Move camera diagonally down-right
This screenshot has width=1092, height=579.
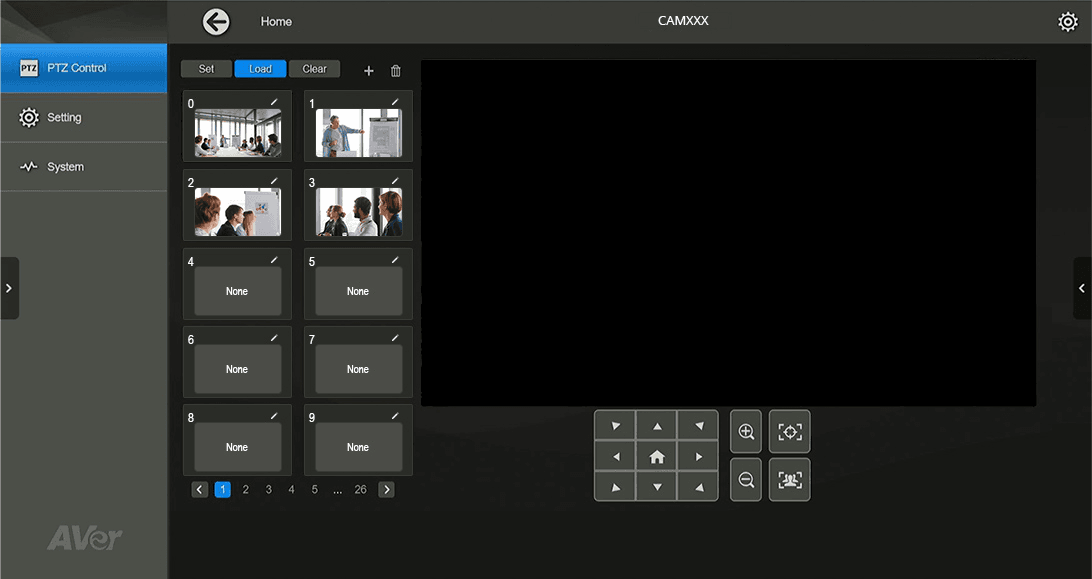pos(698,486)
